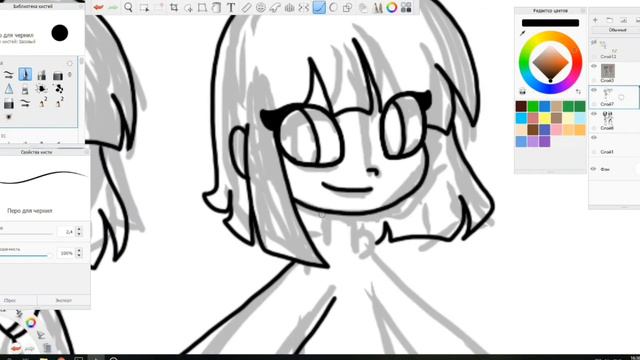Decrease opacity with down stepper arrow

point(79,256)
